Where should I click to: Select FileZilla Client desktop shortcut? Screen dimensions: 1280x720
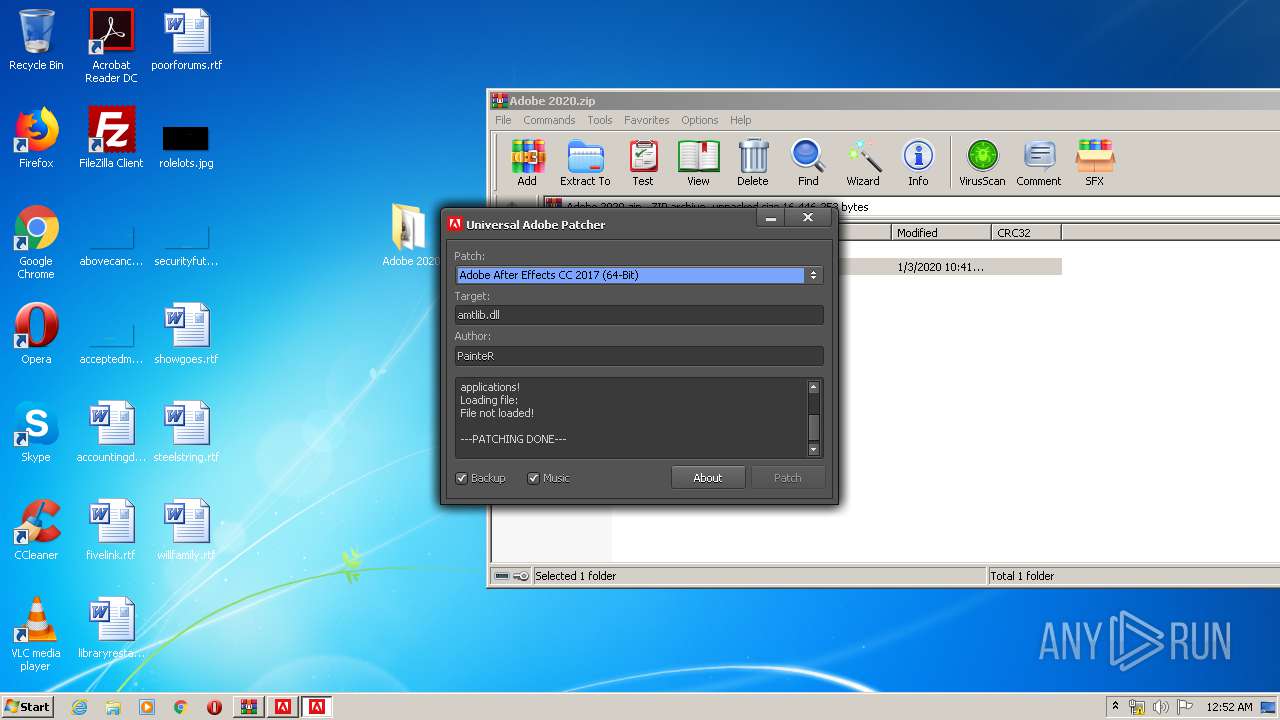(x=111, y=138)
